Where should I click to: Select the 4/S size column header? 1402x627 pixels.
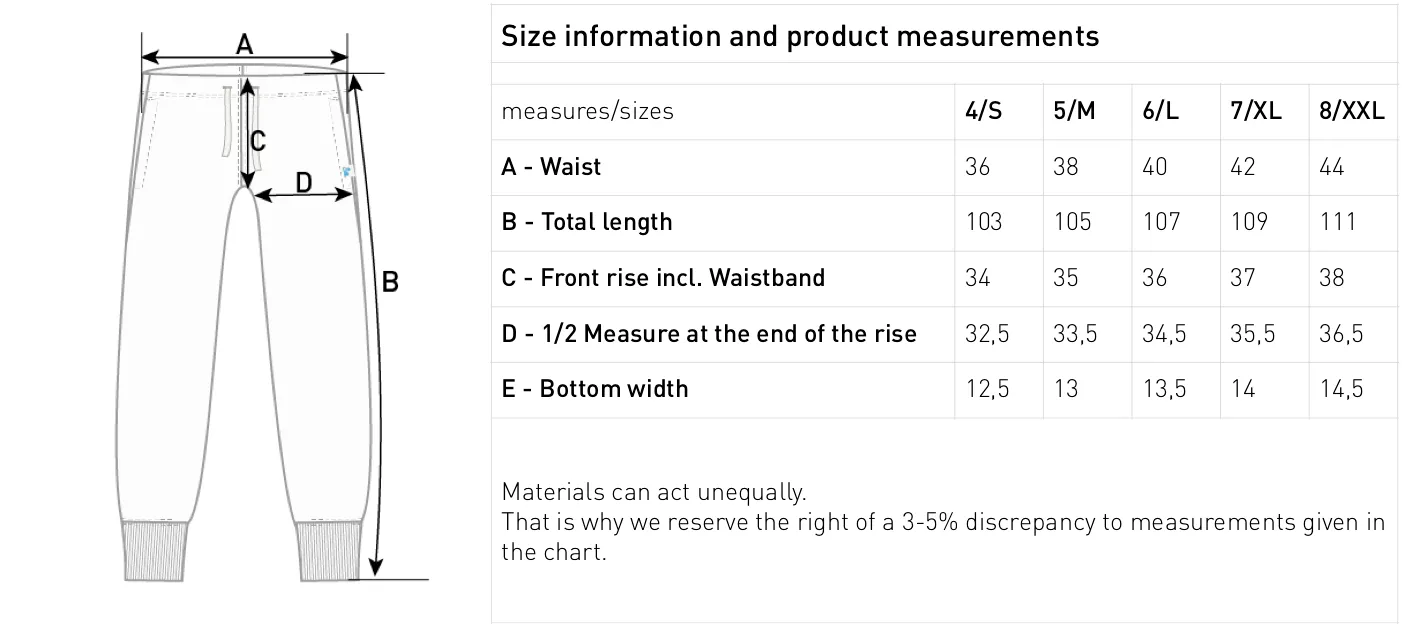pos(983,111)
